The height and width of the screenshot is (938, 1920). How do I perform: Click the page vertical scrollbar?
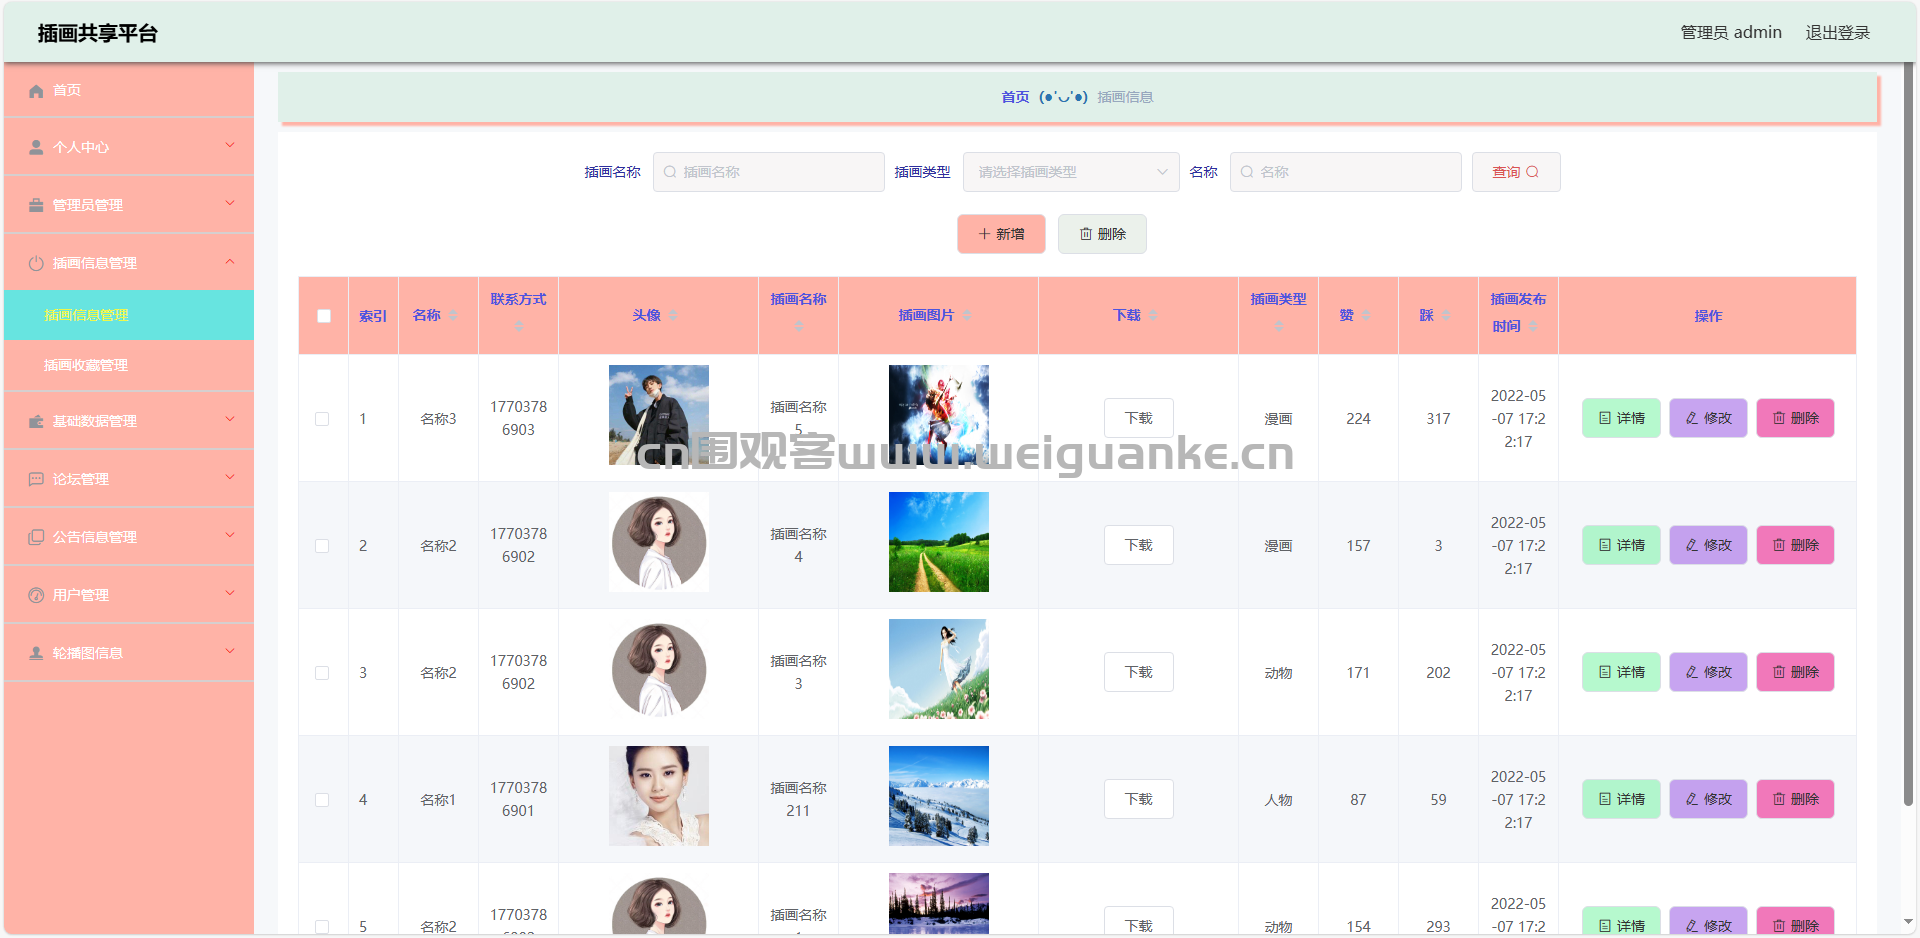(x=1908, y=435)
